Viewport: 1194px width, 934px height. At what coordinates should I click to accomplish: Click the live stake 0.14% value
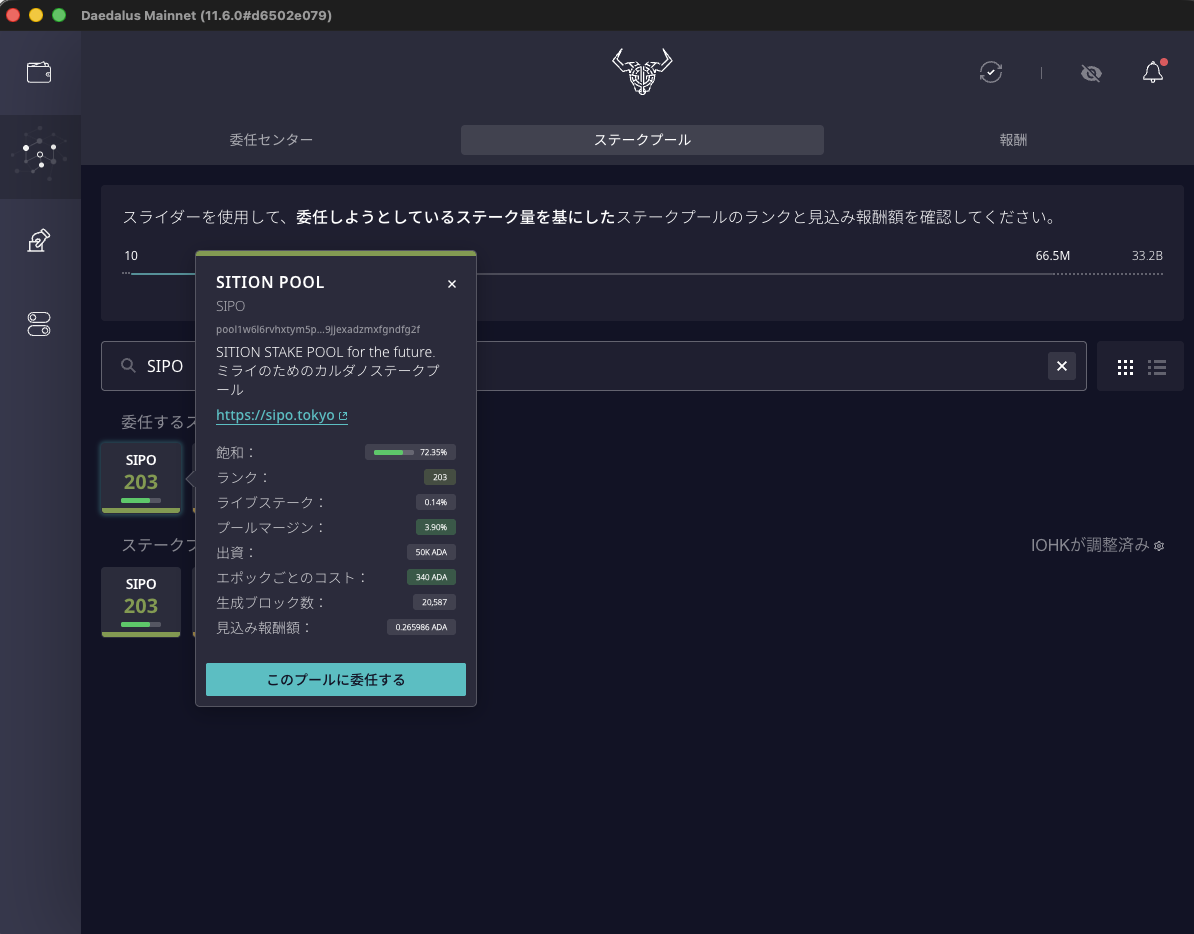(x=436, y=502)
